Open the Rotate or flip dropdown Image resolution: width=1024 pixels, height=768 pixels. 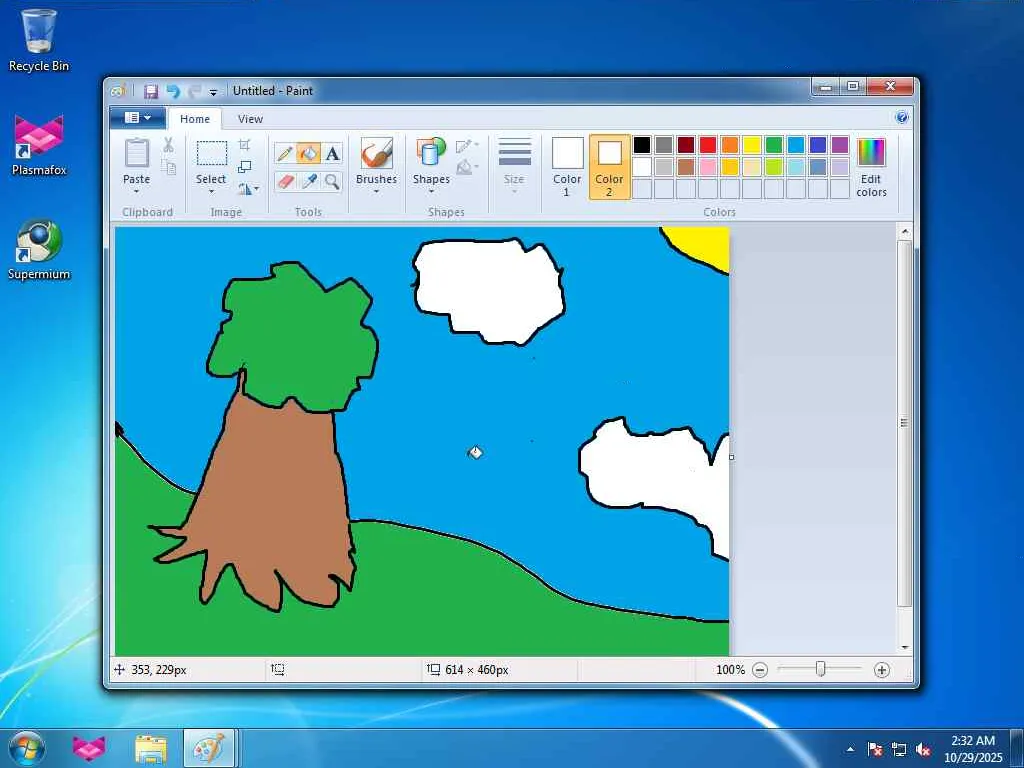click(248, 189)
